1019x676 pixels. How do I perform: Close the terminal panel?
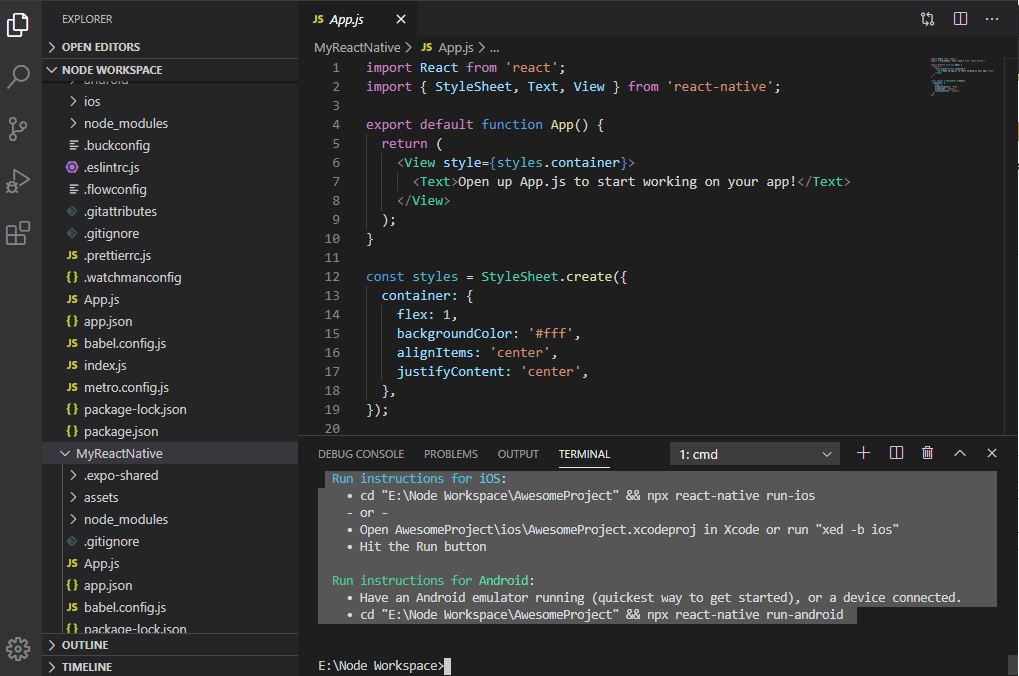pos(992,453)
